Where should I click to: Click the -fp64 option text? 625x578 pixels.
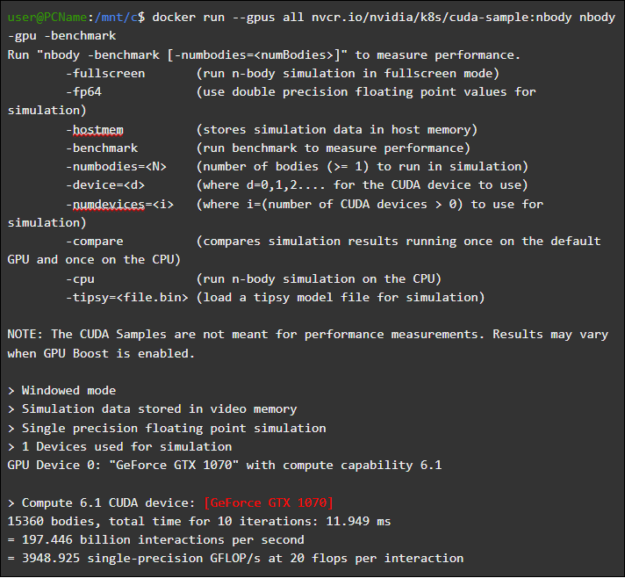(x=84, y=92)
